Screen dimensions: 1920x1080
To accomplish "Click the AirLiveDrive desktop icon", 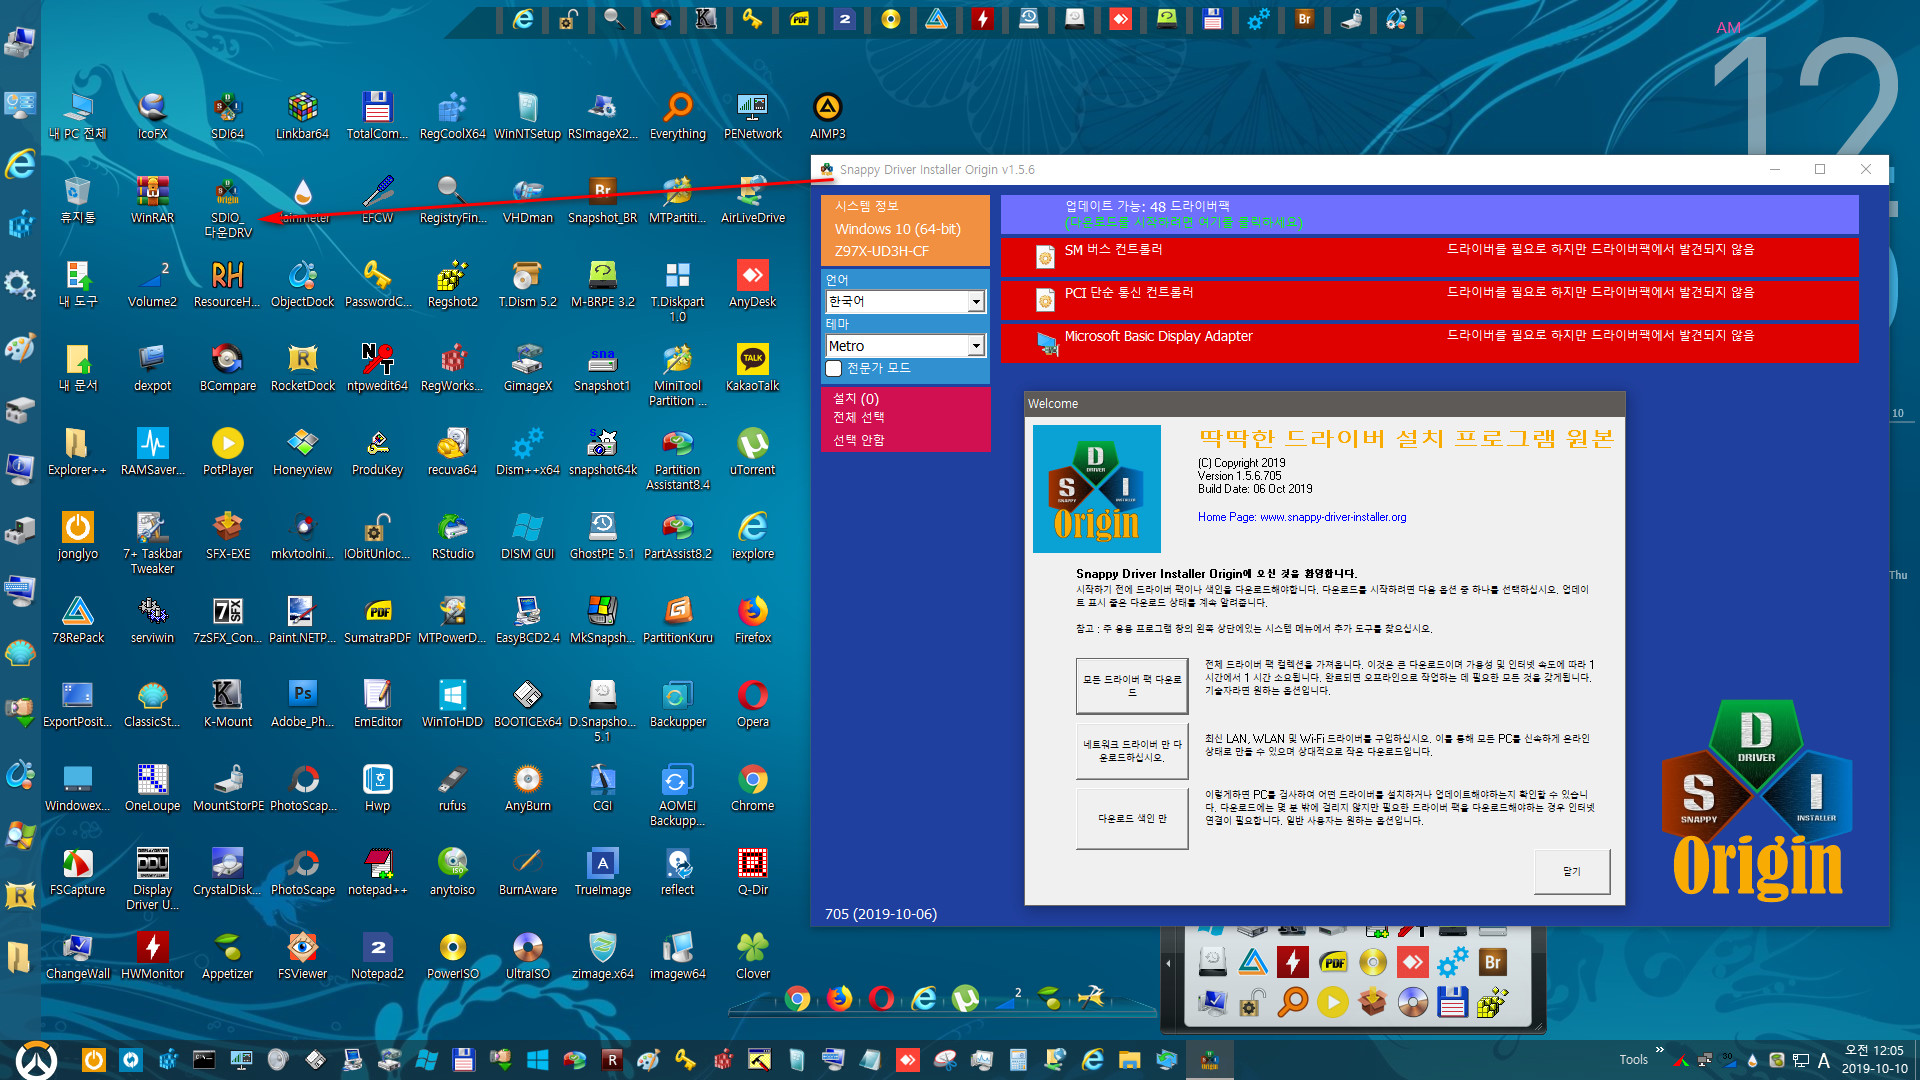I will [x=752, y=200].
